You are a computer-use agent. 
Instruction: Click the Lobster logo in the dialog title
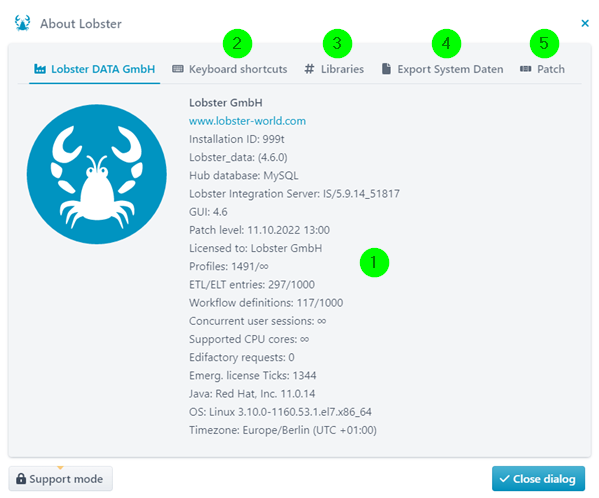point(23,23)
